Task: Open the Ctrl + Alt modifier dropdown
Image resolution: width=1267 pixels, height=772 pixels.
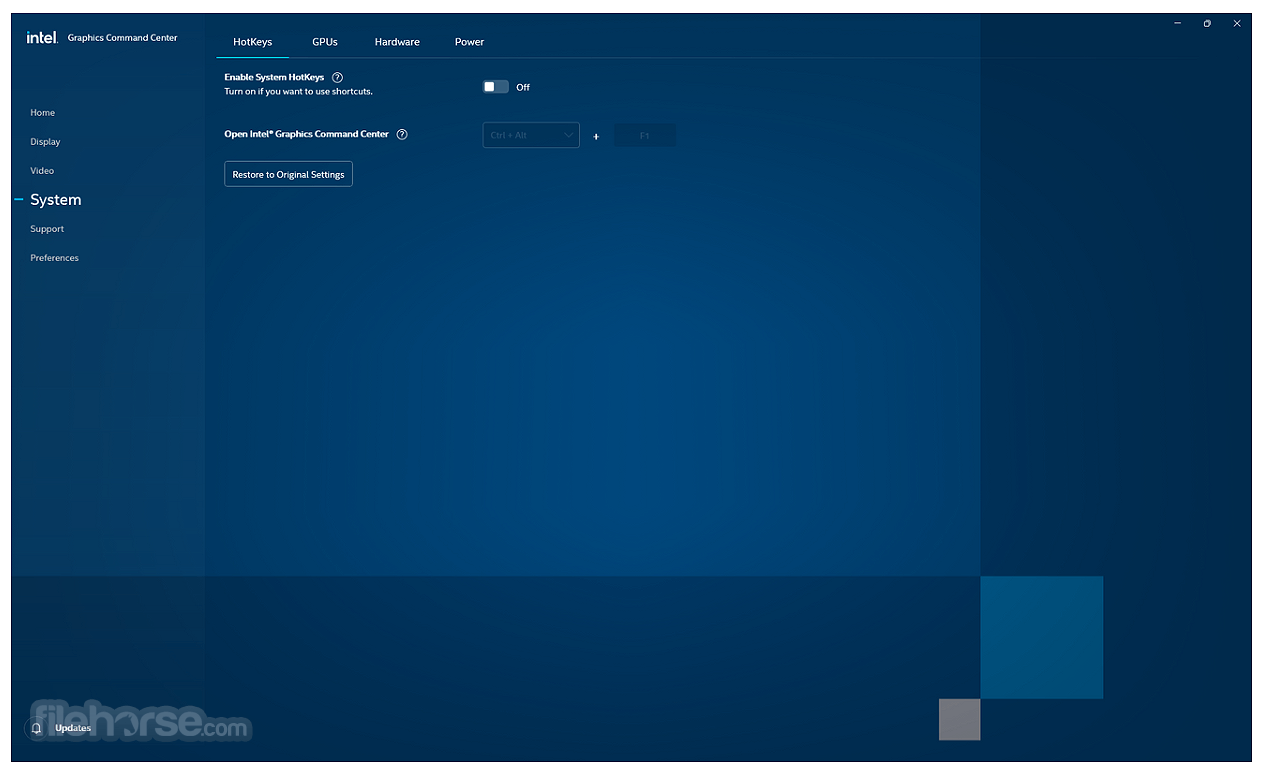Action: (x=531, y=135)
